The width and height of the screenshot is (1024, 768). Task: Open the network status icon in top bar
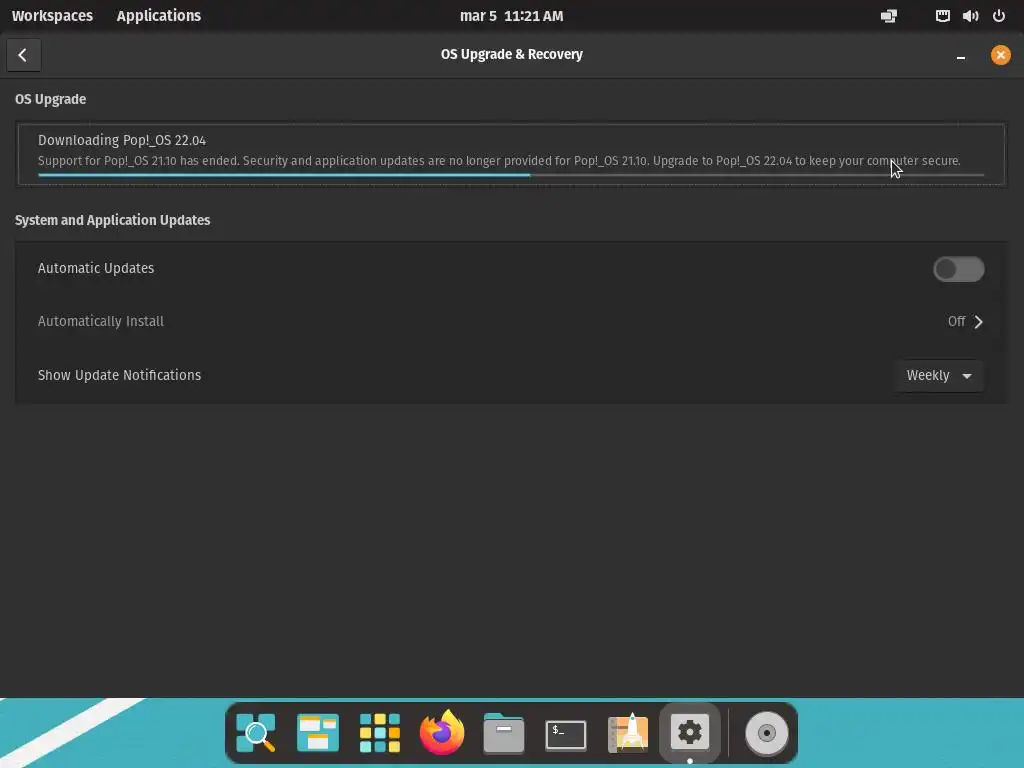point(889,16)
